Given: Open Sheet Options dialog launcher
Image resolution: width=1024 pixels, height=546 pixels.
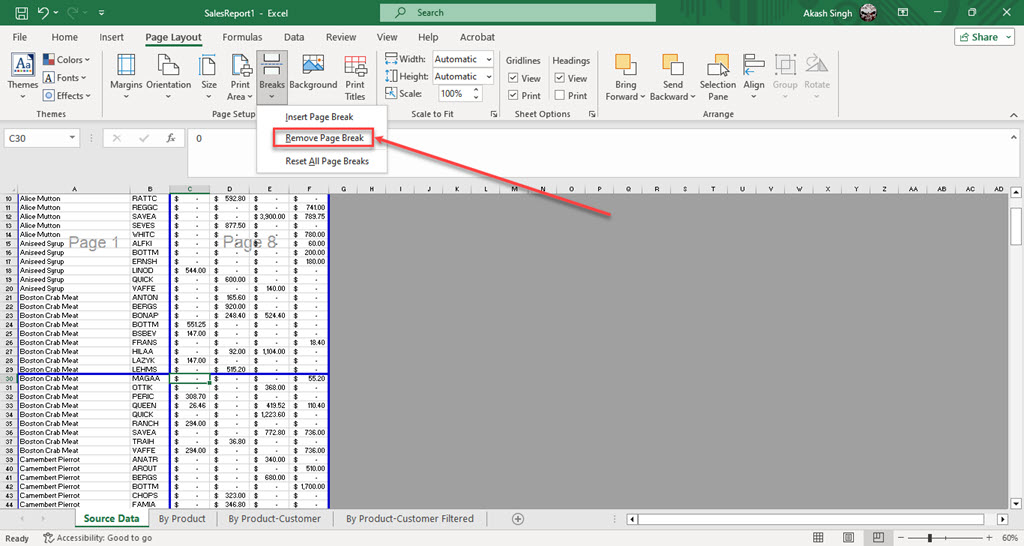Looking at the screenshot, I should (592, 114).
